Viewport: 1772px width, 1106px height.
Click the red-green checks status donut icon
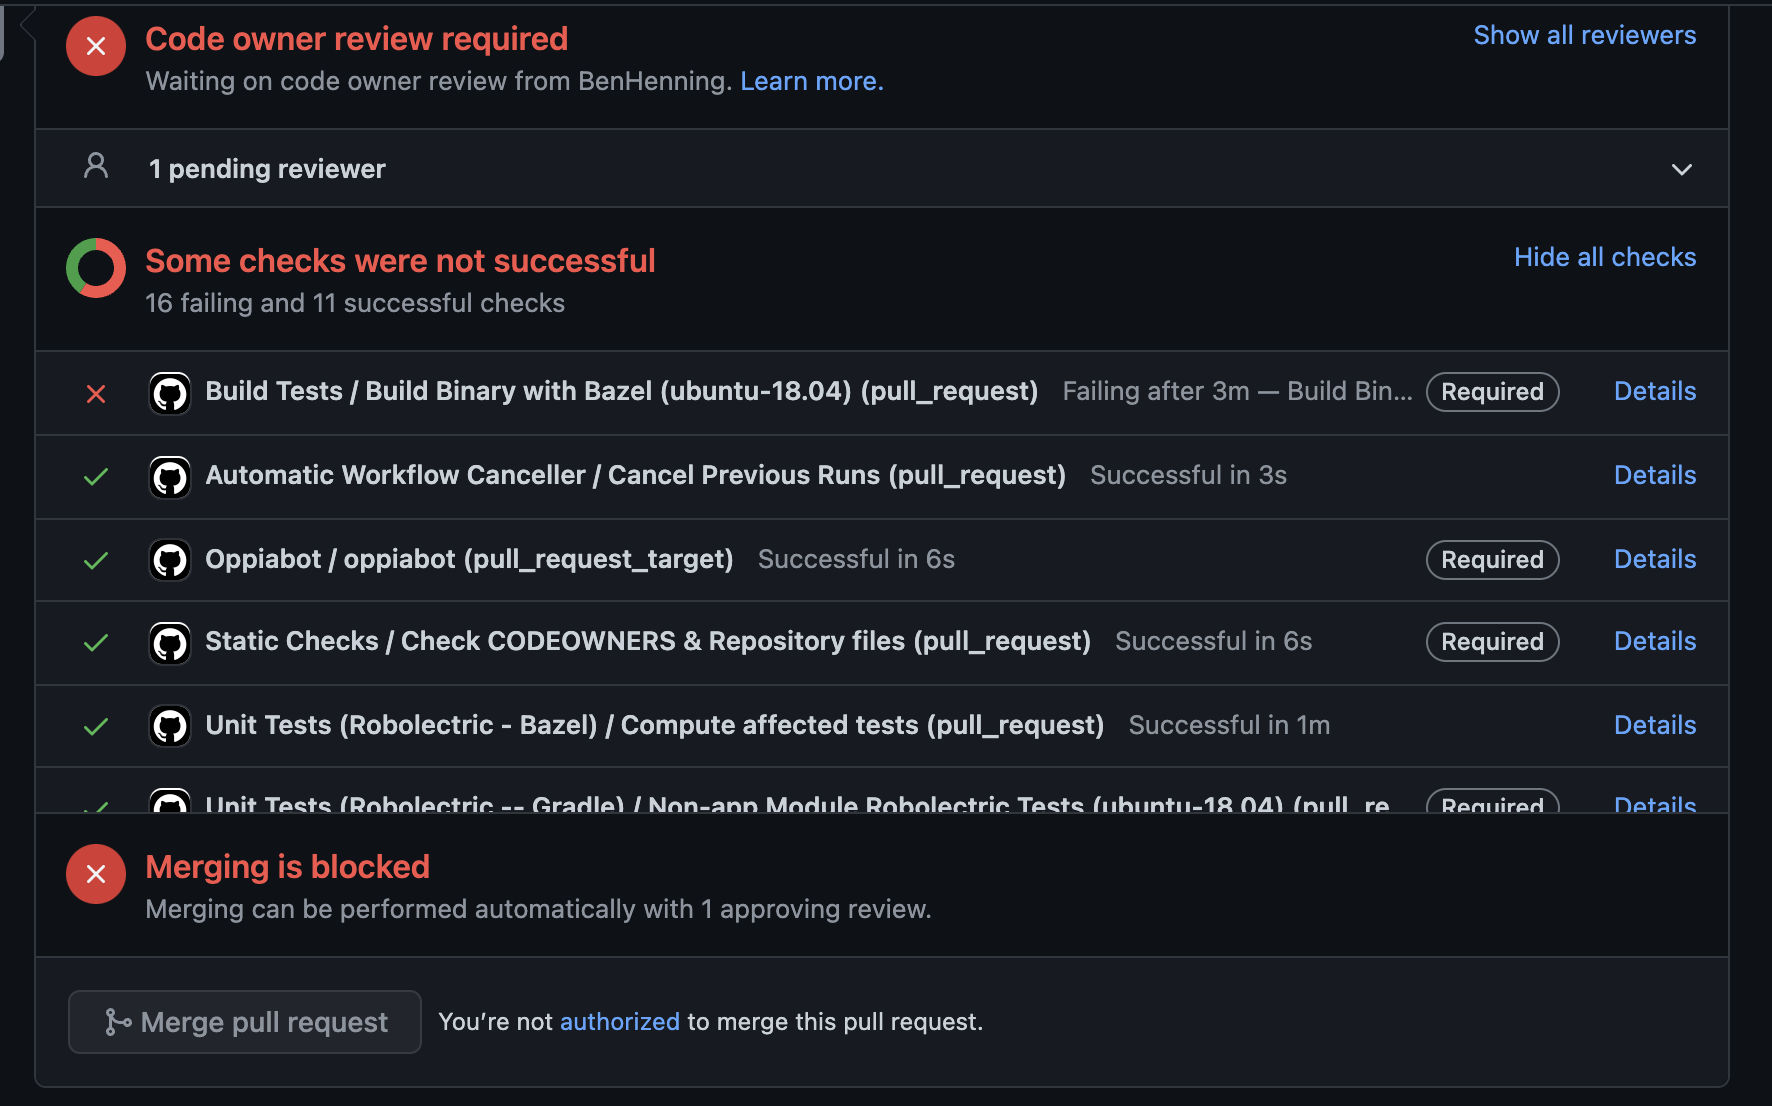tap(96, 268)
